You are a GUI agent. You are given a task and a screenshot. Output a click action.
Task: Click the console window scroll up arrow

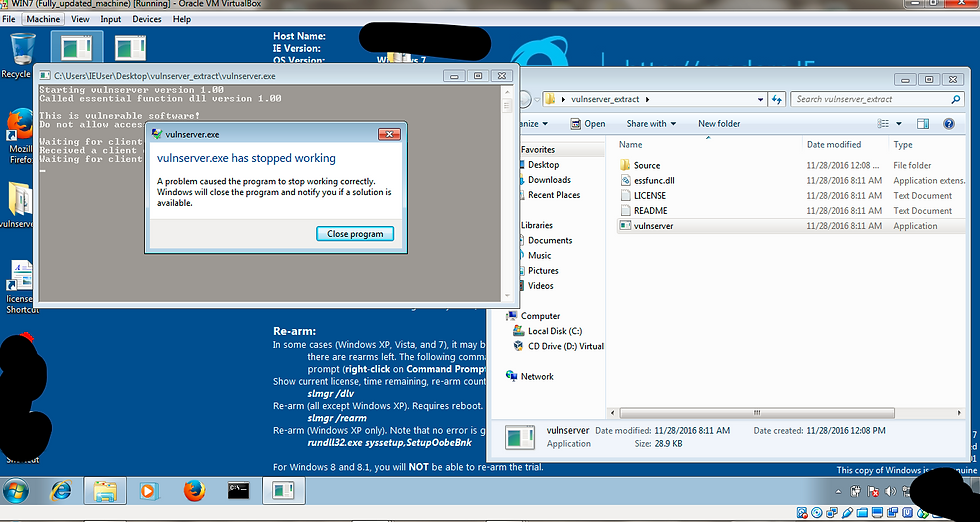[x=507, y=92]
